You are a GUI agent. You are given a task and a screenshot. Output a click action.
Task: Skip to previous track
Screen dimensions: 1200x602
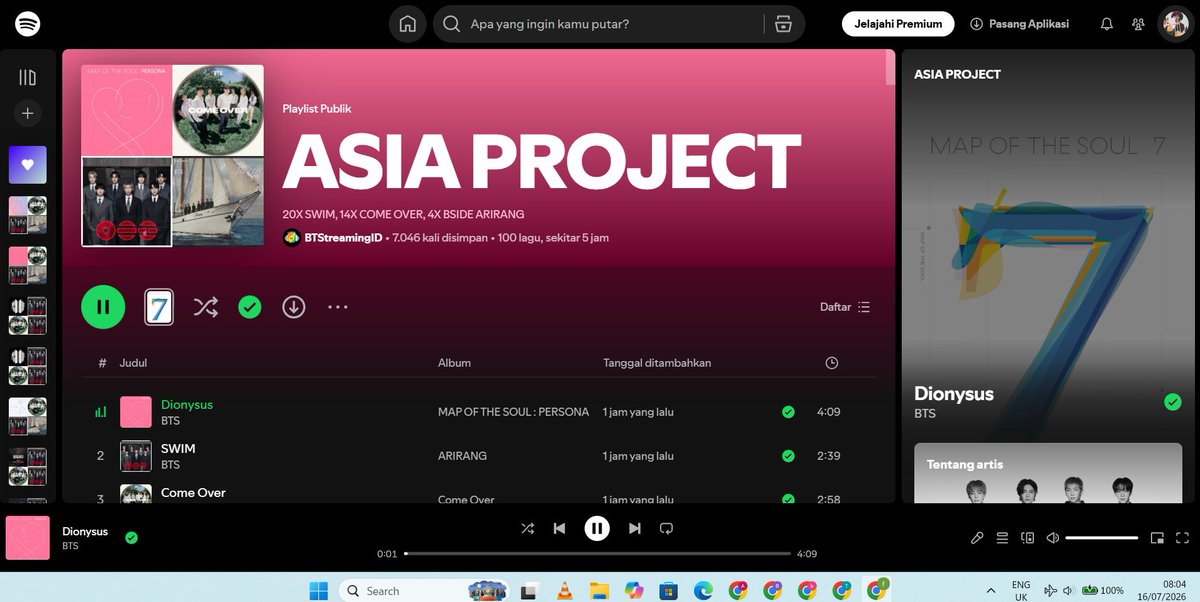[560, 528]
